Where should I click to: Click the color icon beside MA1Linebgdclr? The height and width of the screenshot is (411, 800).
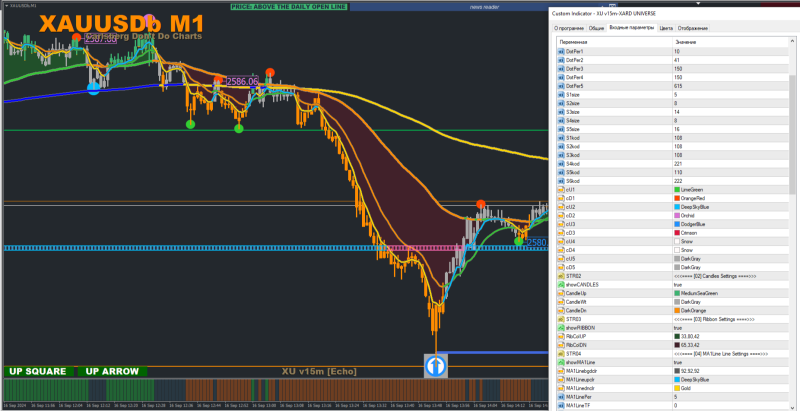(x=562, y=371)
